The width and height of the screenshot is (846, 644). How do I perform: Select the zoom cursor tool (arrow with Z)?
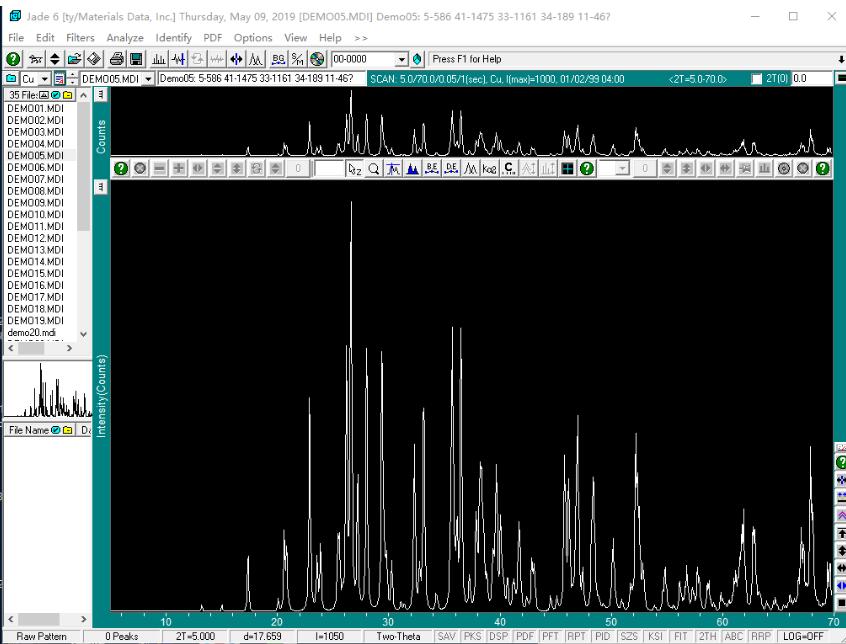pyautogui.click(x=354, y=169)
